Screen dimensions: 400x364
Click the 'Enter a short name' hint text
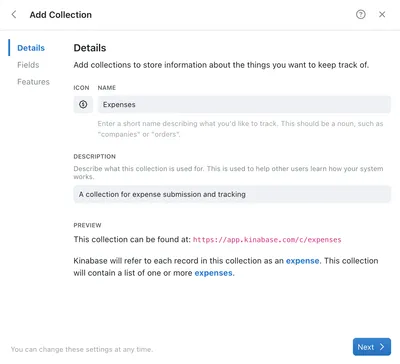[x=240, y=129]
